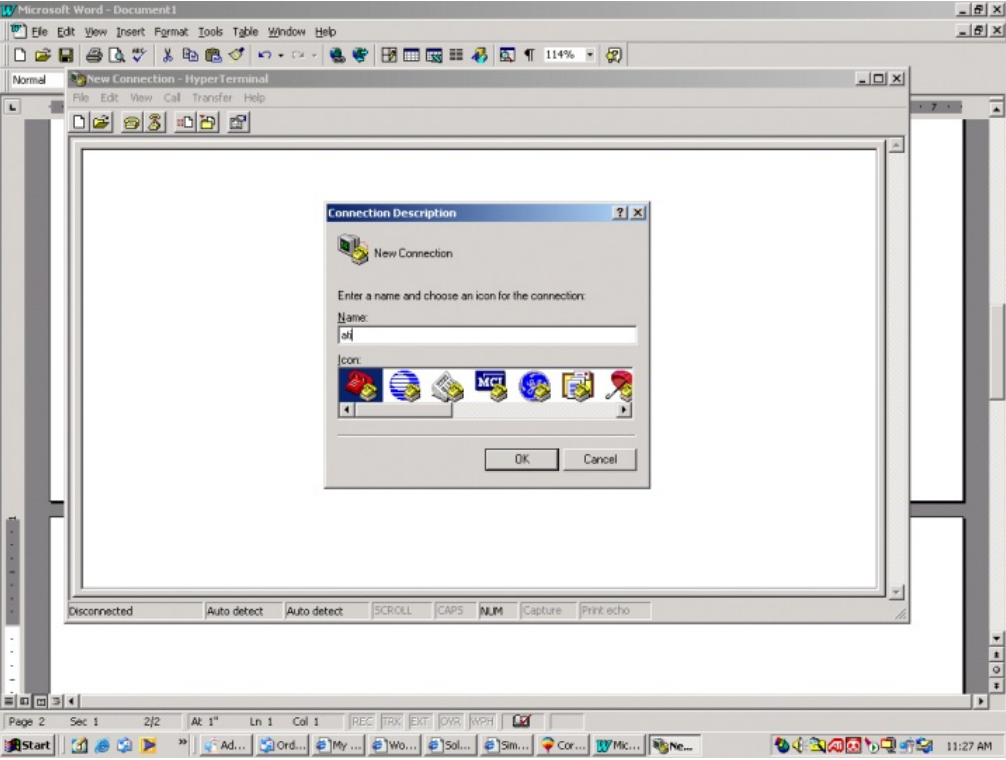Click the HyperTerminal Receive icon
This screenshot has width=1006, height=760.
[x=208, y=122]
